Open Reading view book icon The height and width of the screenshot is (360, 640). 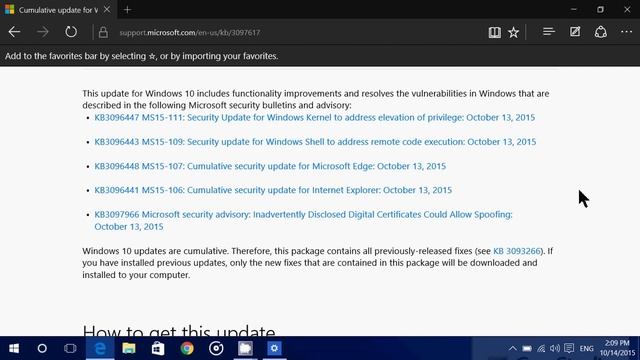(x=494, y=32)
